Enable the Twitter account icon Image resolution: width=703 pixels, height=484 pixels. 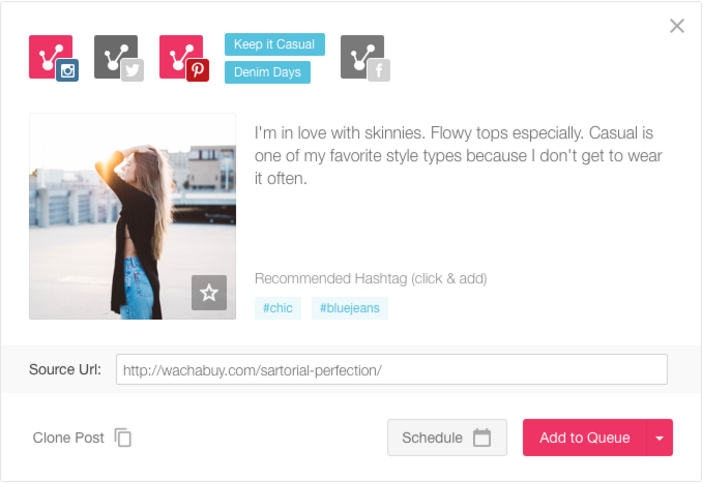118,58
